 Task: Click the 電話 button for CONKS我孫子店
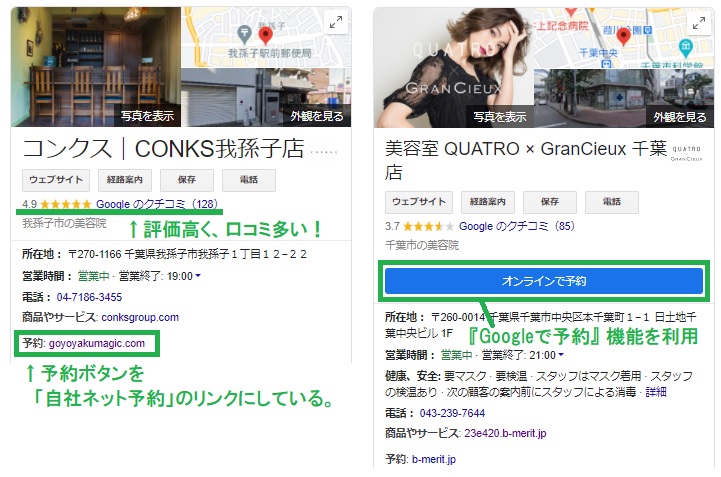coord(249,180)
